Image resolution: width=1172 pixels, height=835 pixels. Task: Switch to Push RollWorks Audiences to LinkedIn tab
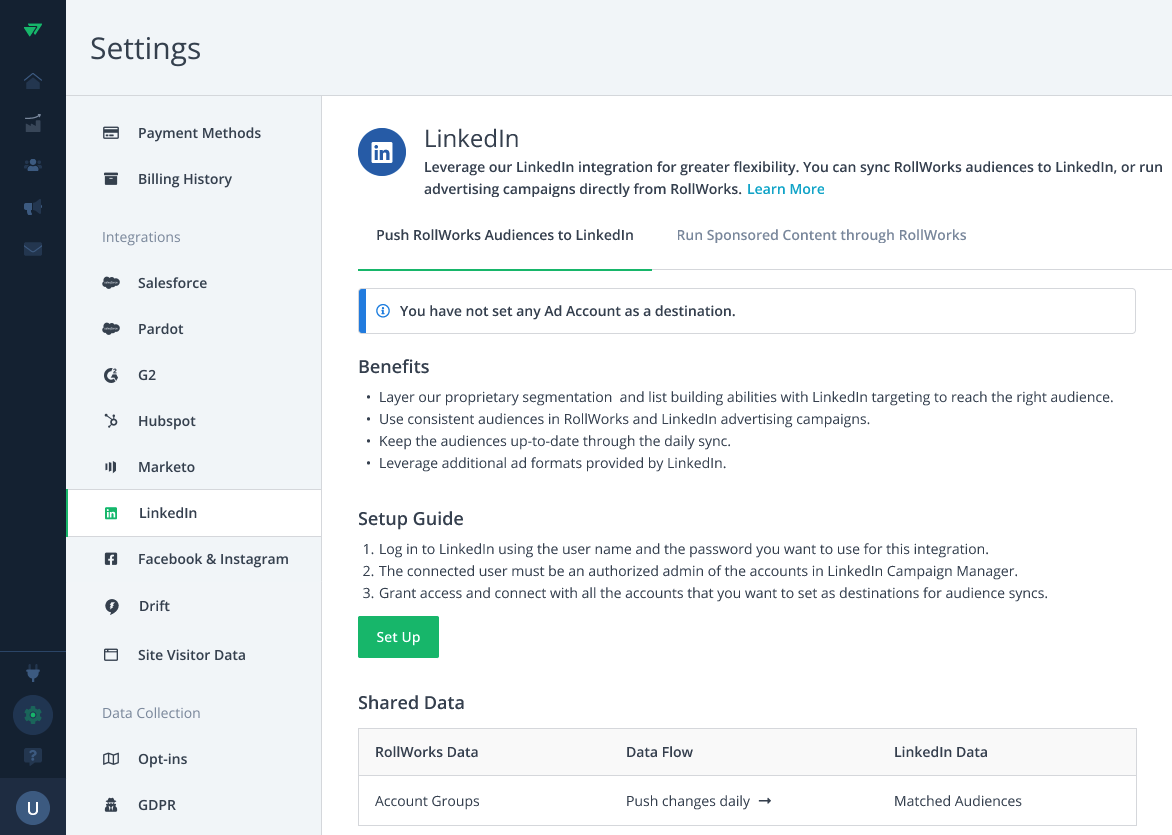[505, 235]
